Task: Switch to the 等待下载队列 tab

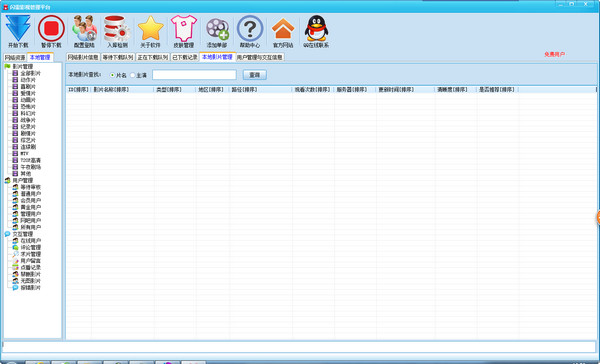Action: click(118, 57)
